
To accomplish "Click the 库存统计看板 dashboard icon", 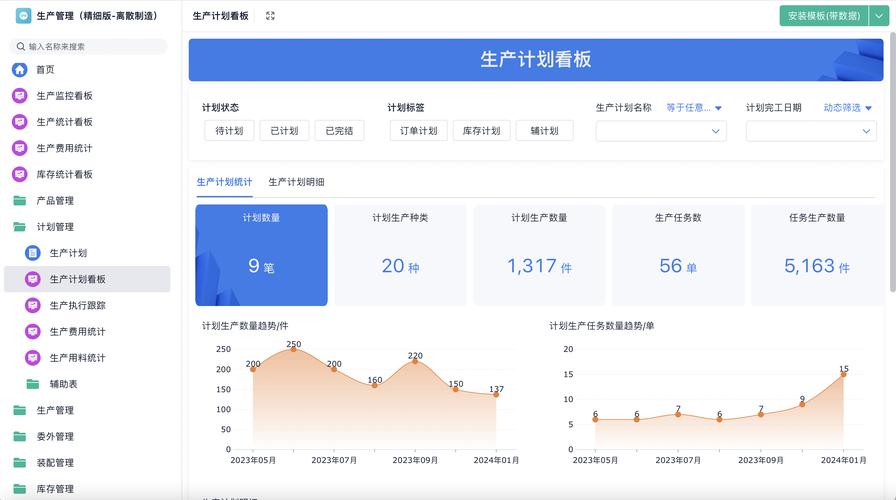I will (x=20, y=174).
